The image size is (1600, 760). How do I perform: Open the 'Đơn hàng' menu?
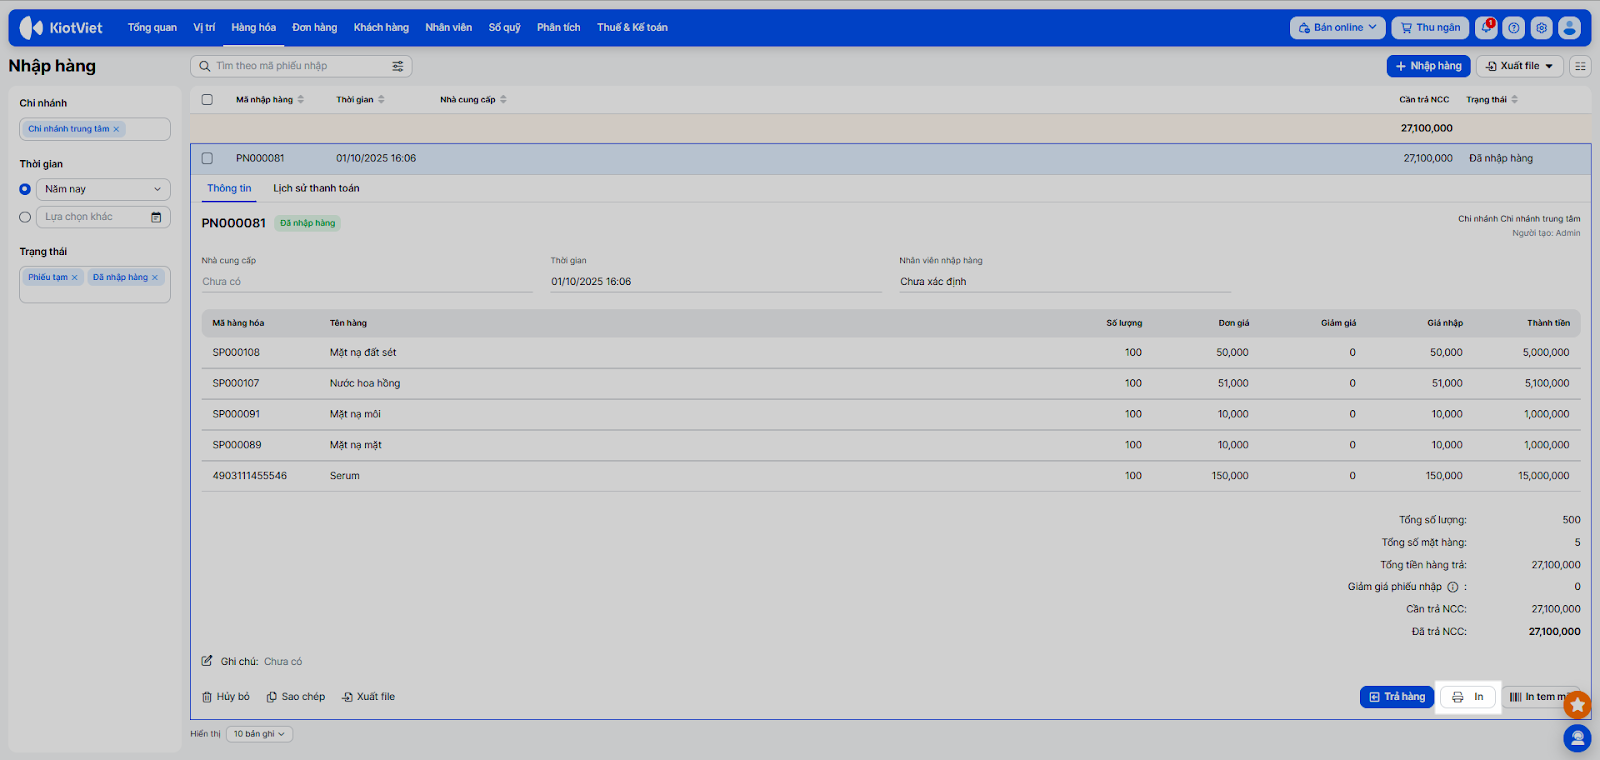(x=315, y=28)
